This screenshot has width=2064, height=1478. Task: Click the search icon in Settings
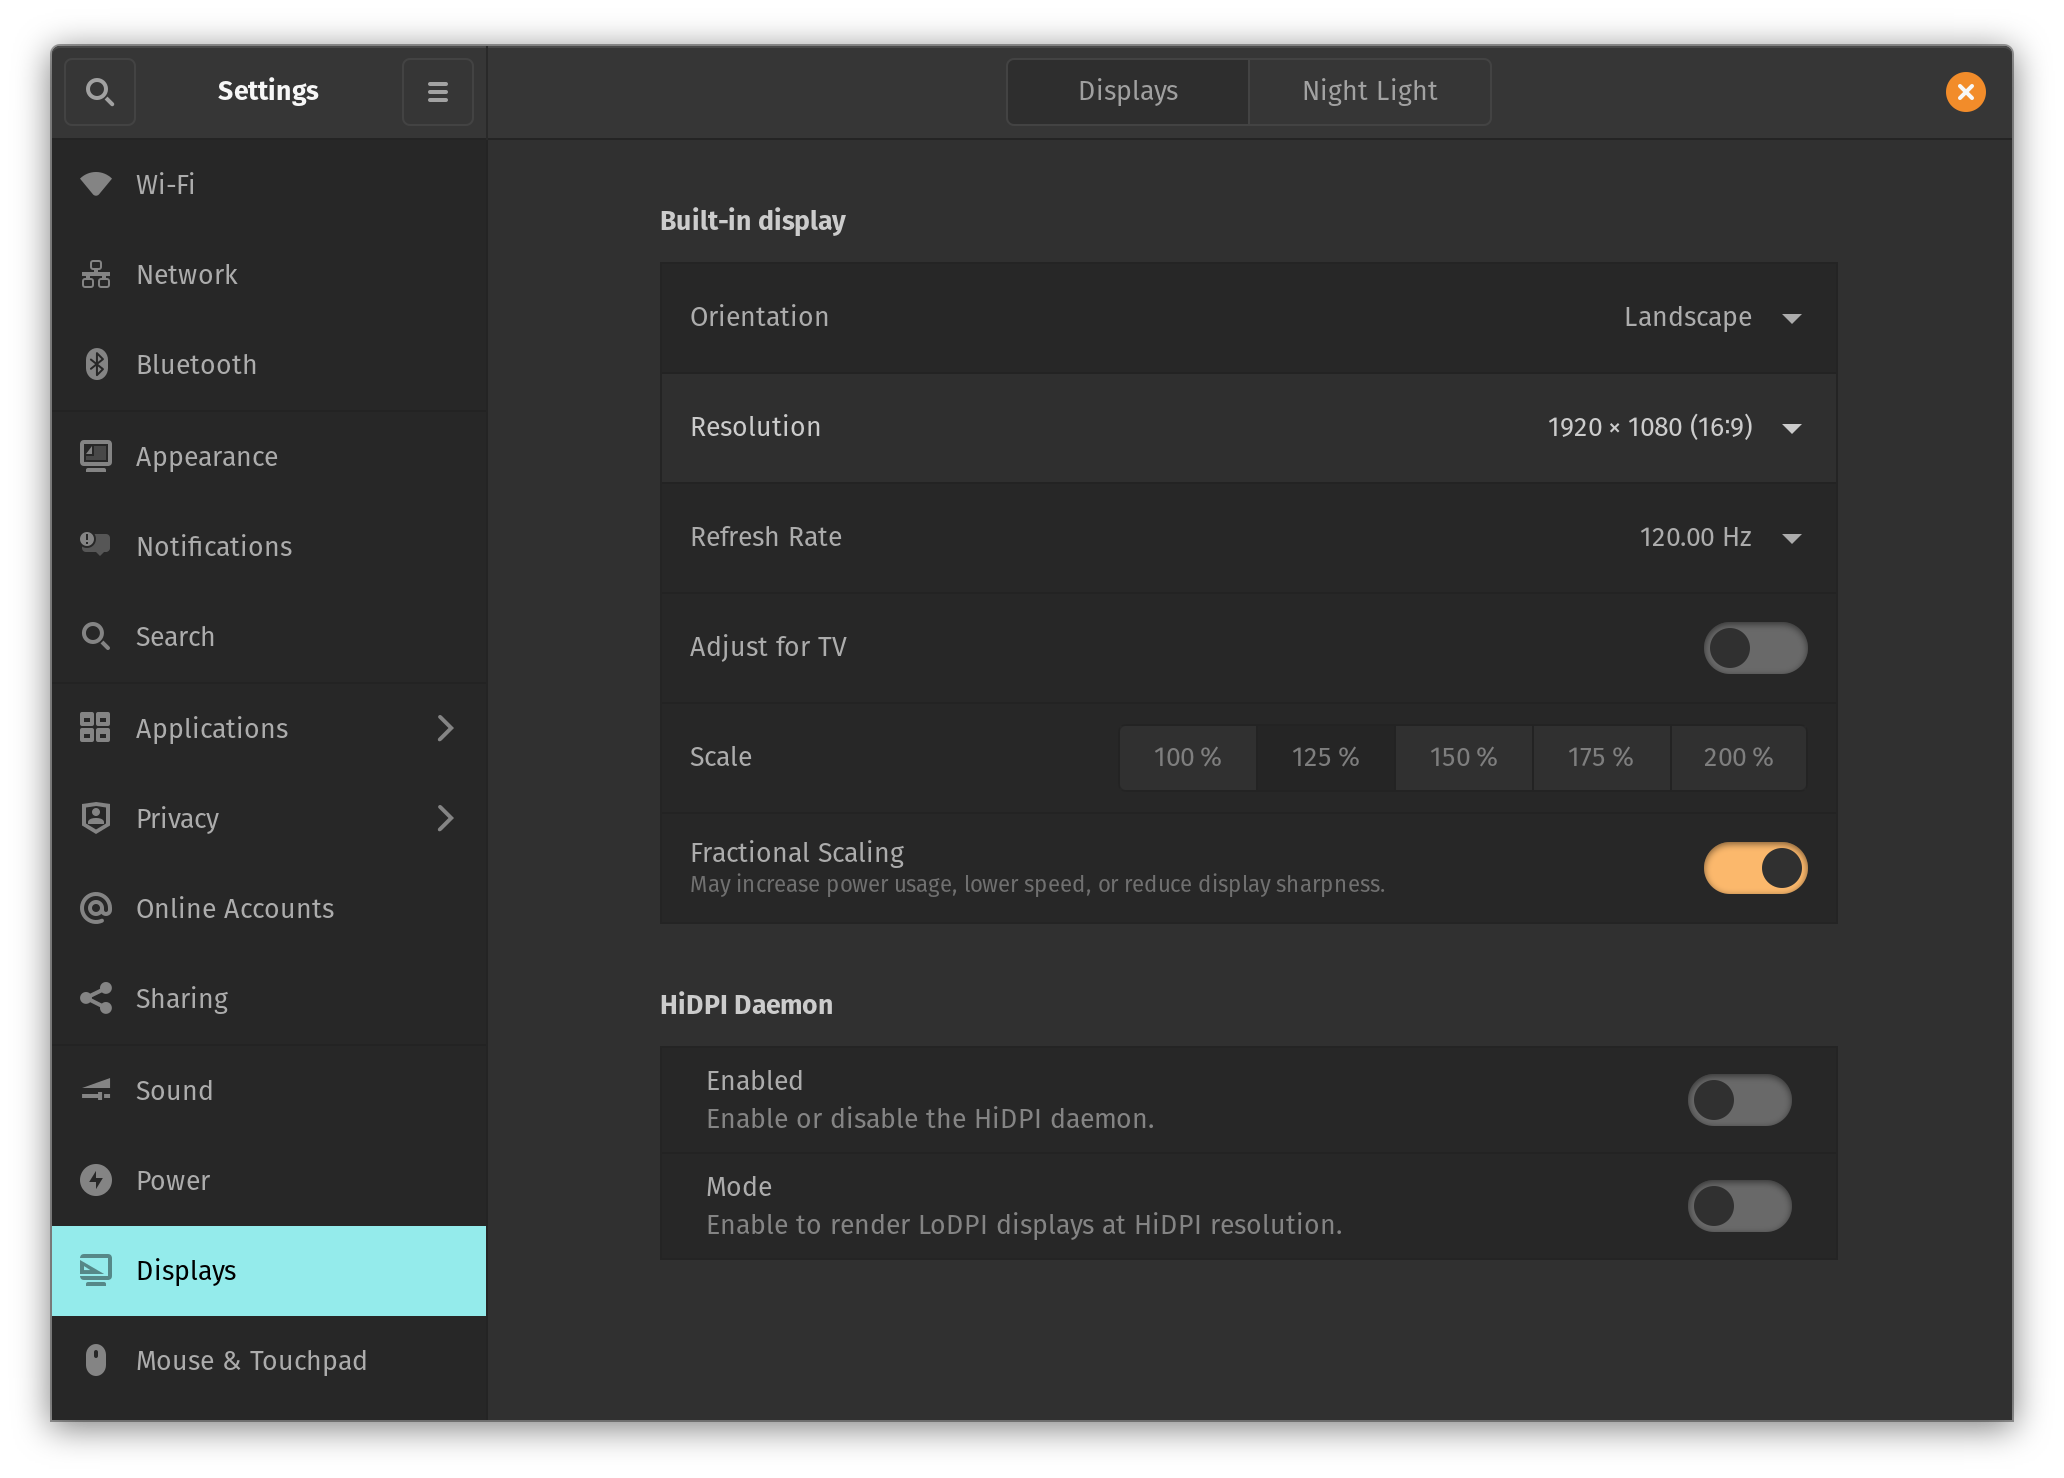(98, 91)
